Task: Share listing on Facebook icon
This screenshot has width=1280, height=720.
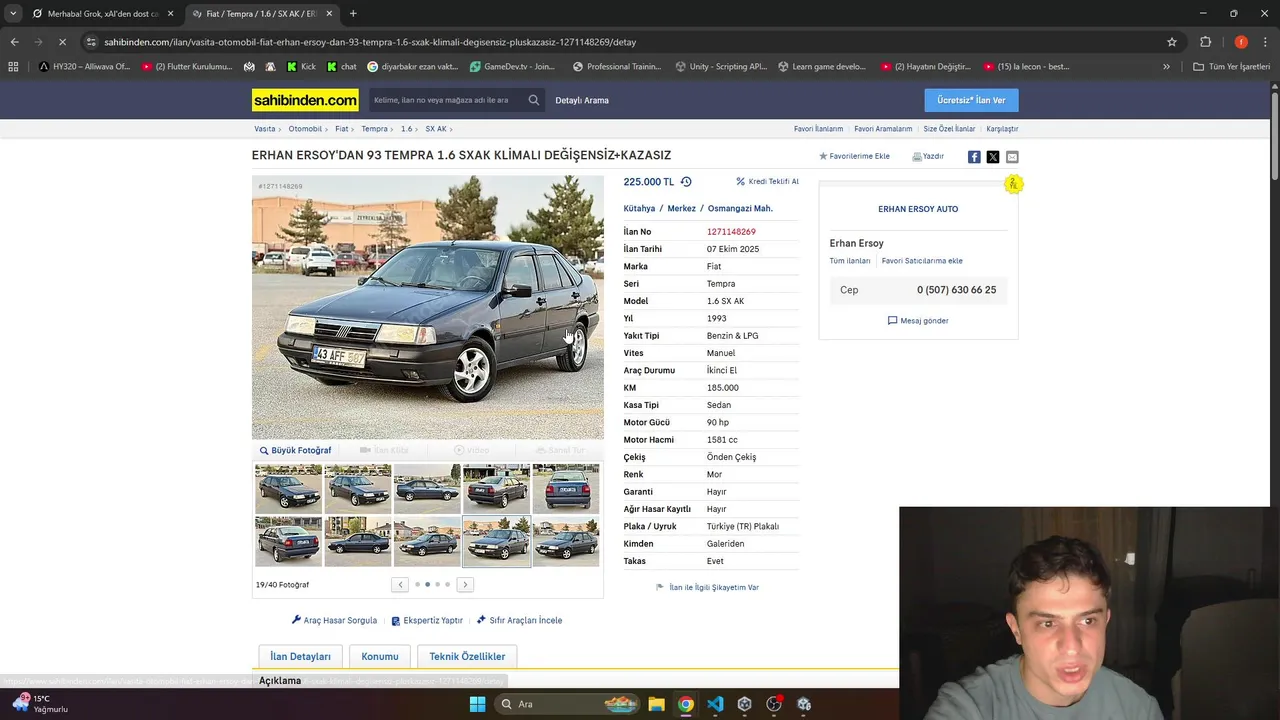Action: [x=974, y=157]
